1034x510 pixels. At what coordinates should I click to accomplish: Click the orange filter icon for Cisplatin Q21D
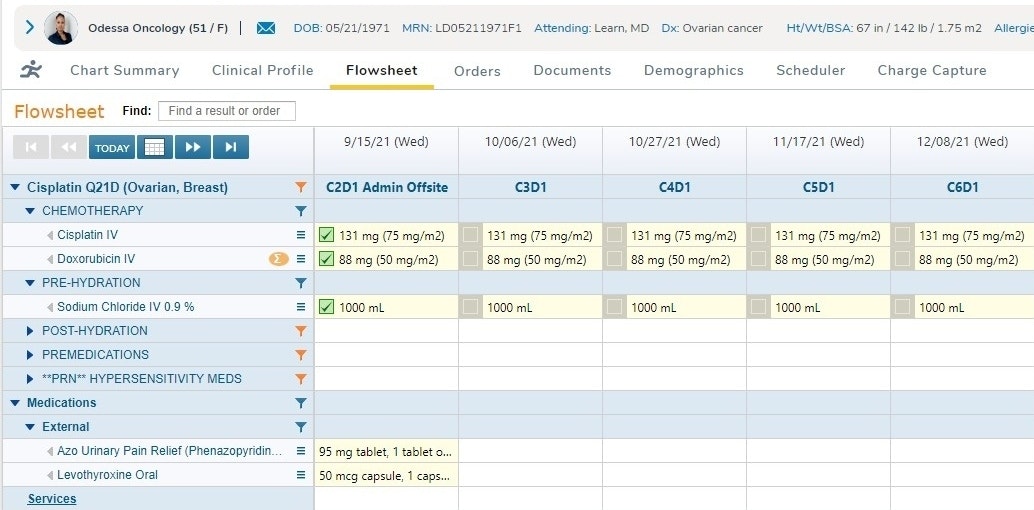tap(300, 187)
